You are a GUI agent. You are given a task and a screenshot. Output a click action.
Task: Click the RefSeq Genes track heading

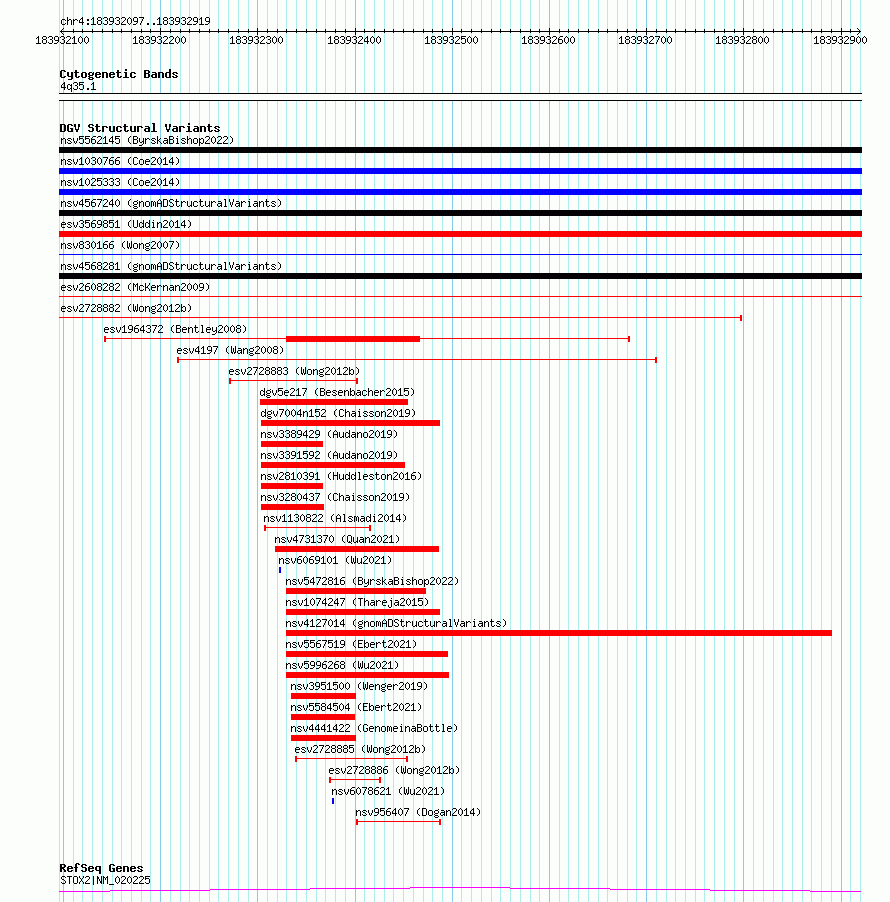pyautogui.click(x=101, y=868)
